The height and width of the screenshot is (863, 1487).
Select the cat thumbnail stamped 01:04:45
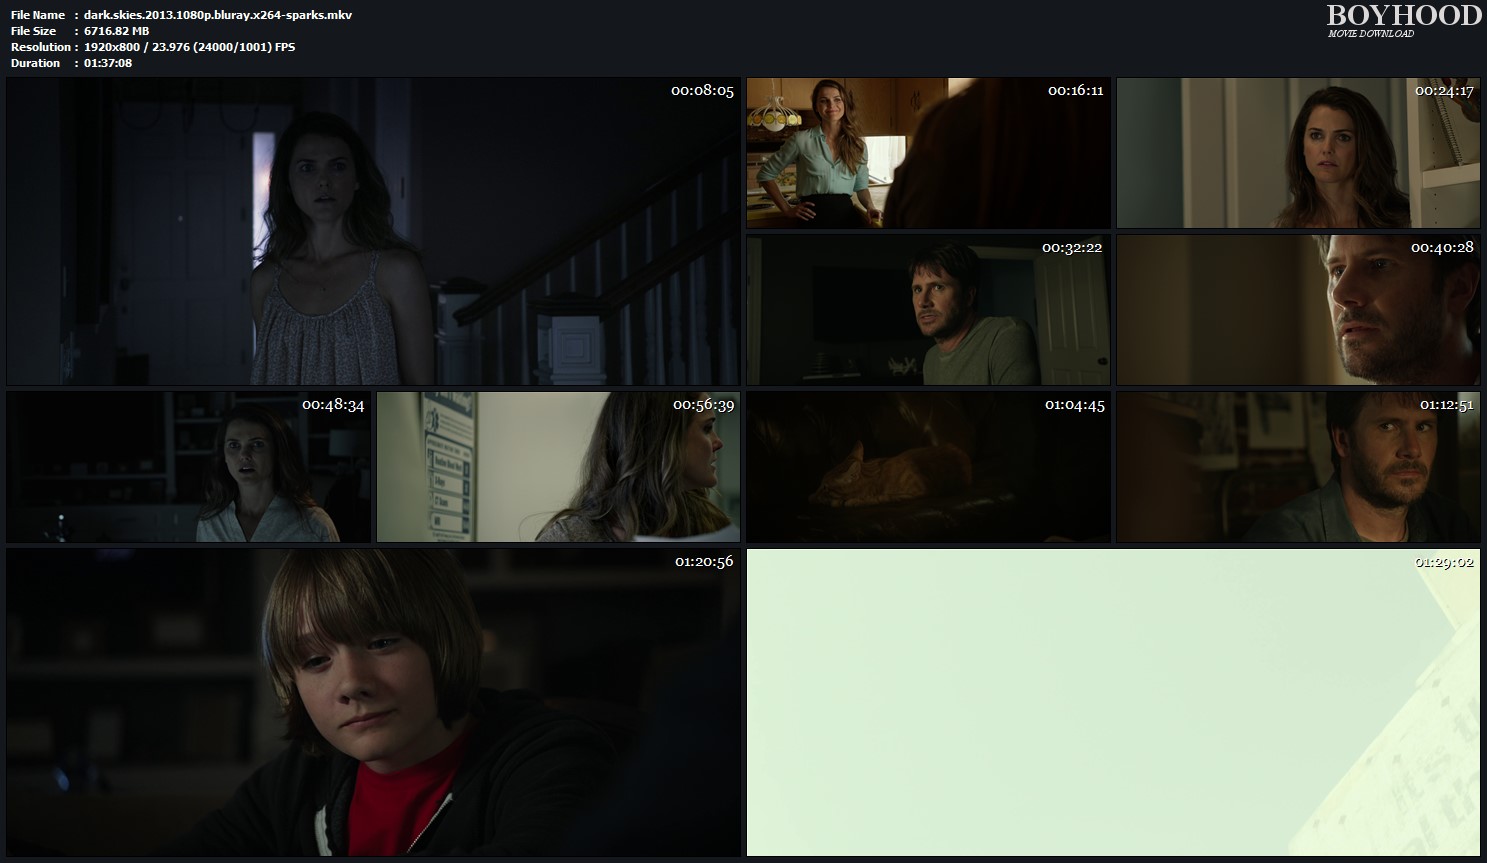coord(928,467)
